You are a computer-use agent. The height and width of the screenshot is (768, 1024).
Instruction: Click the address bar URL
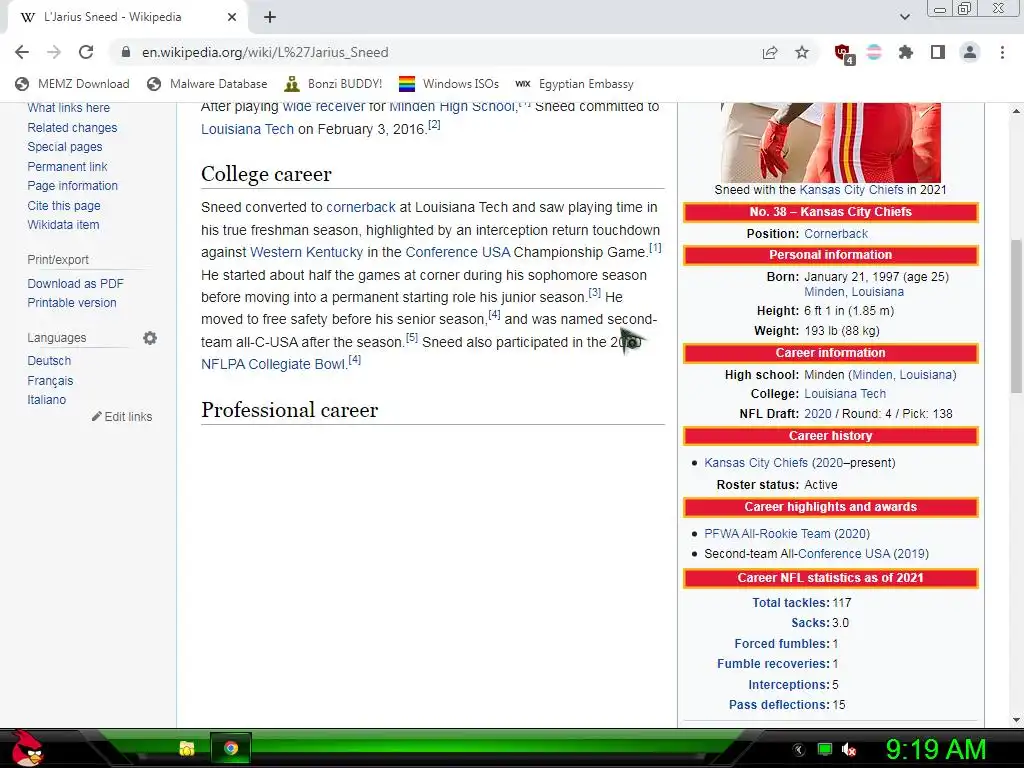264,52
